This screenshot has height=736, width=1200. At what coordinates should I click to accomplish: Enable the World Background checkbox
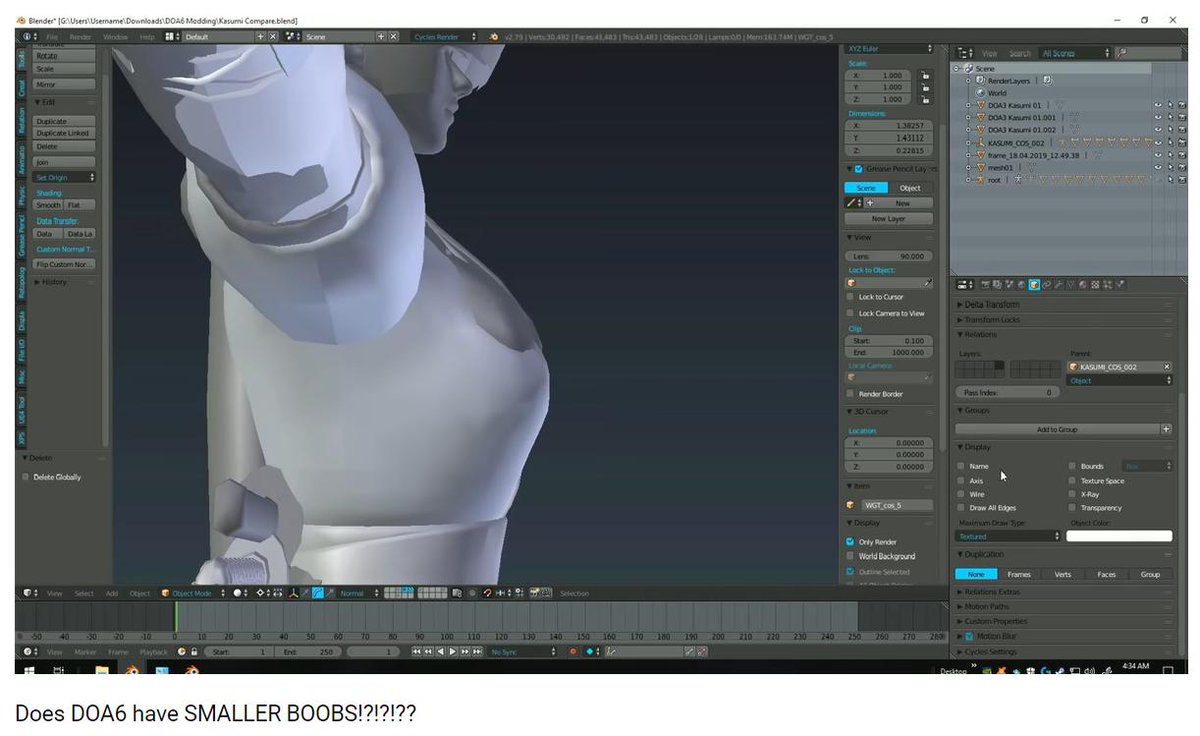[850, 556]
